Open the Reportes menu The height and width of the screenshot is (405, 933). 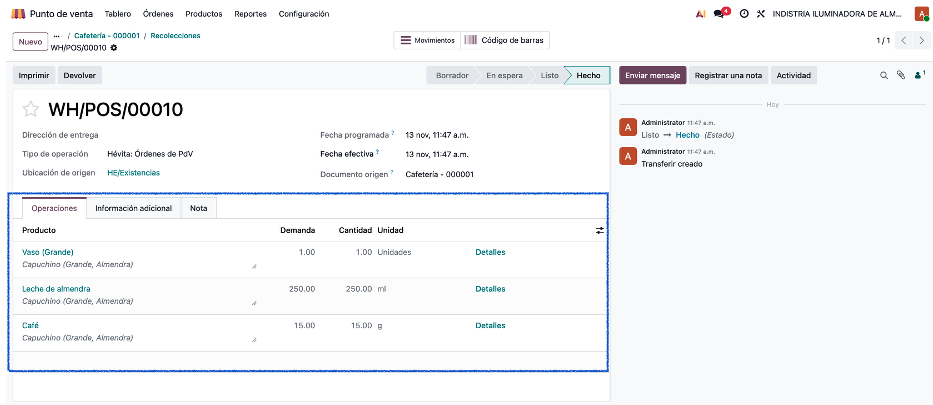pyautogui.click(x=250, y=14)
